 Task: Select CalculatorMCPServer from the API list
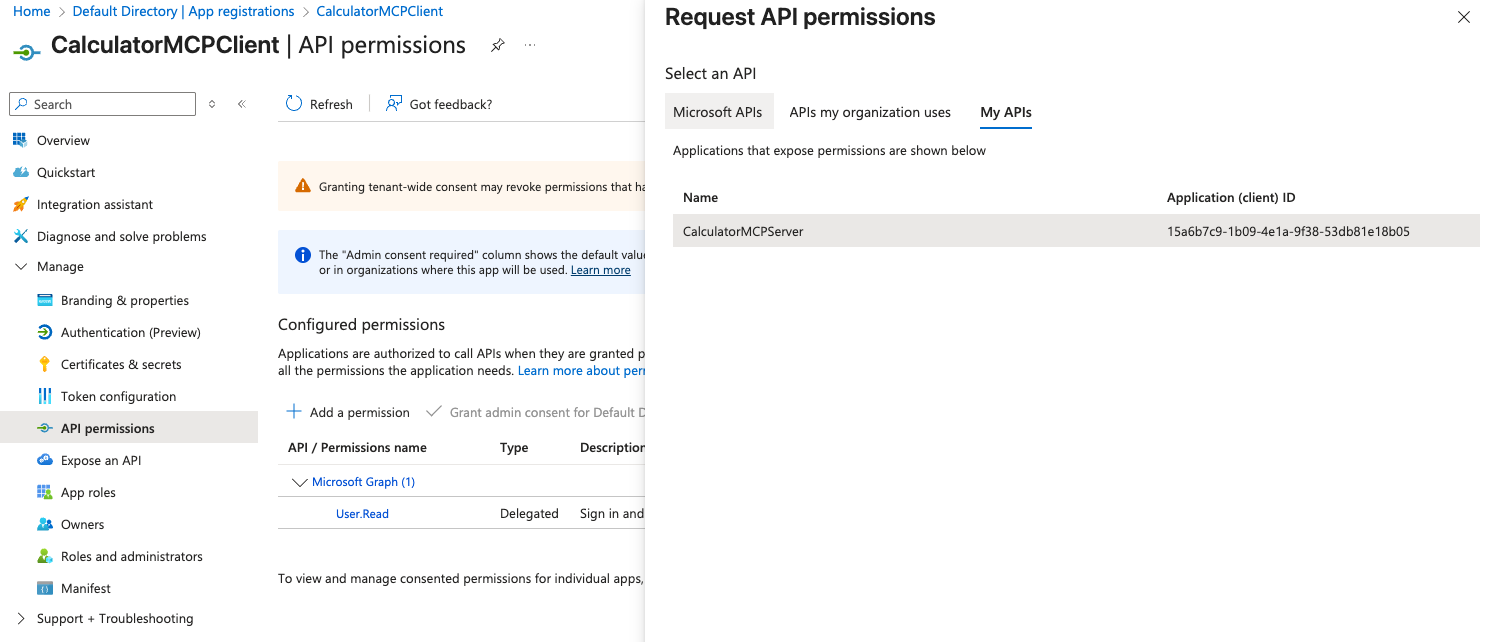coord(743,231)
